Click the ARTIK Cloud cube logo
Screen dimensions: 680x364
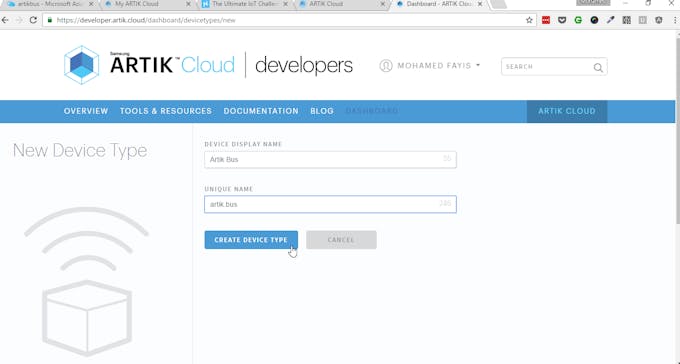[82, 65]
